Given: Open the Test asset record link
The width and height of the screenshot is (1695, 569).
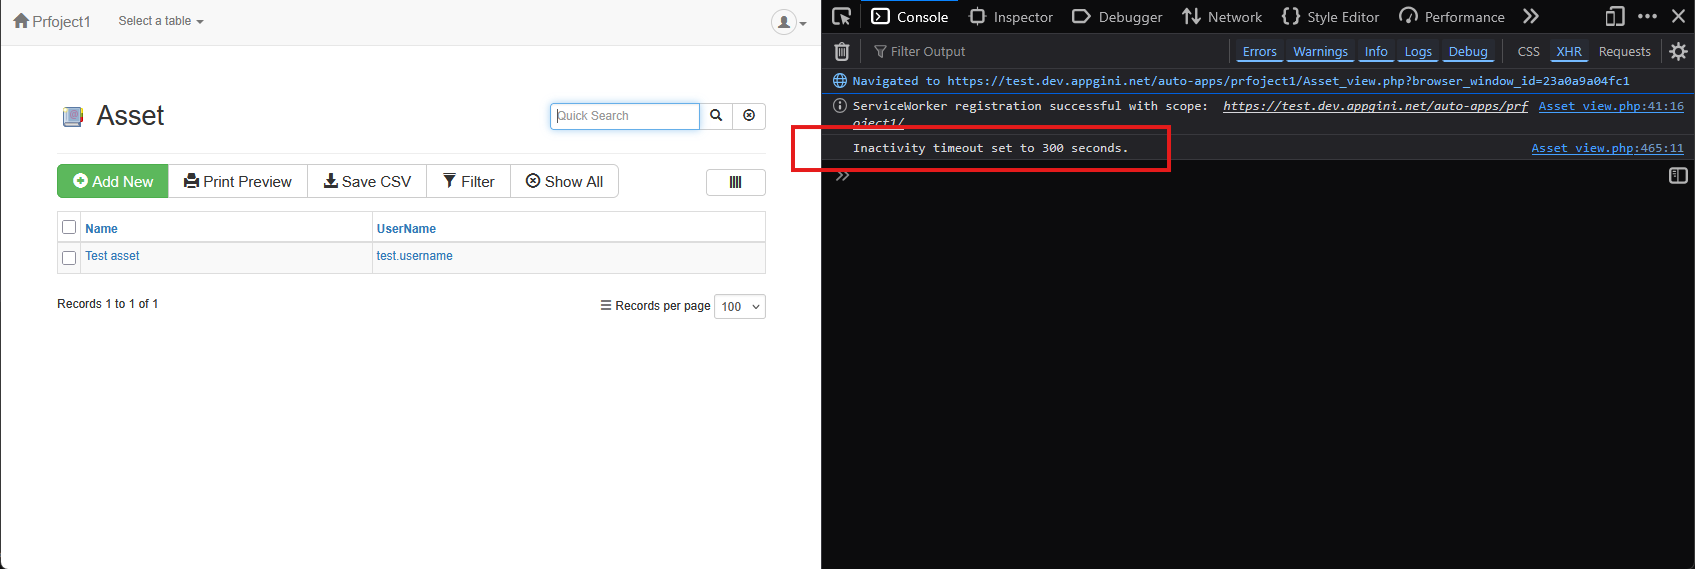Looking at the screenshot, I should pos(112,256).
